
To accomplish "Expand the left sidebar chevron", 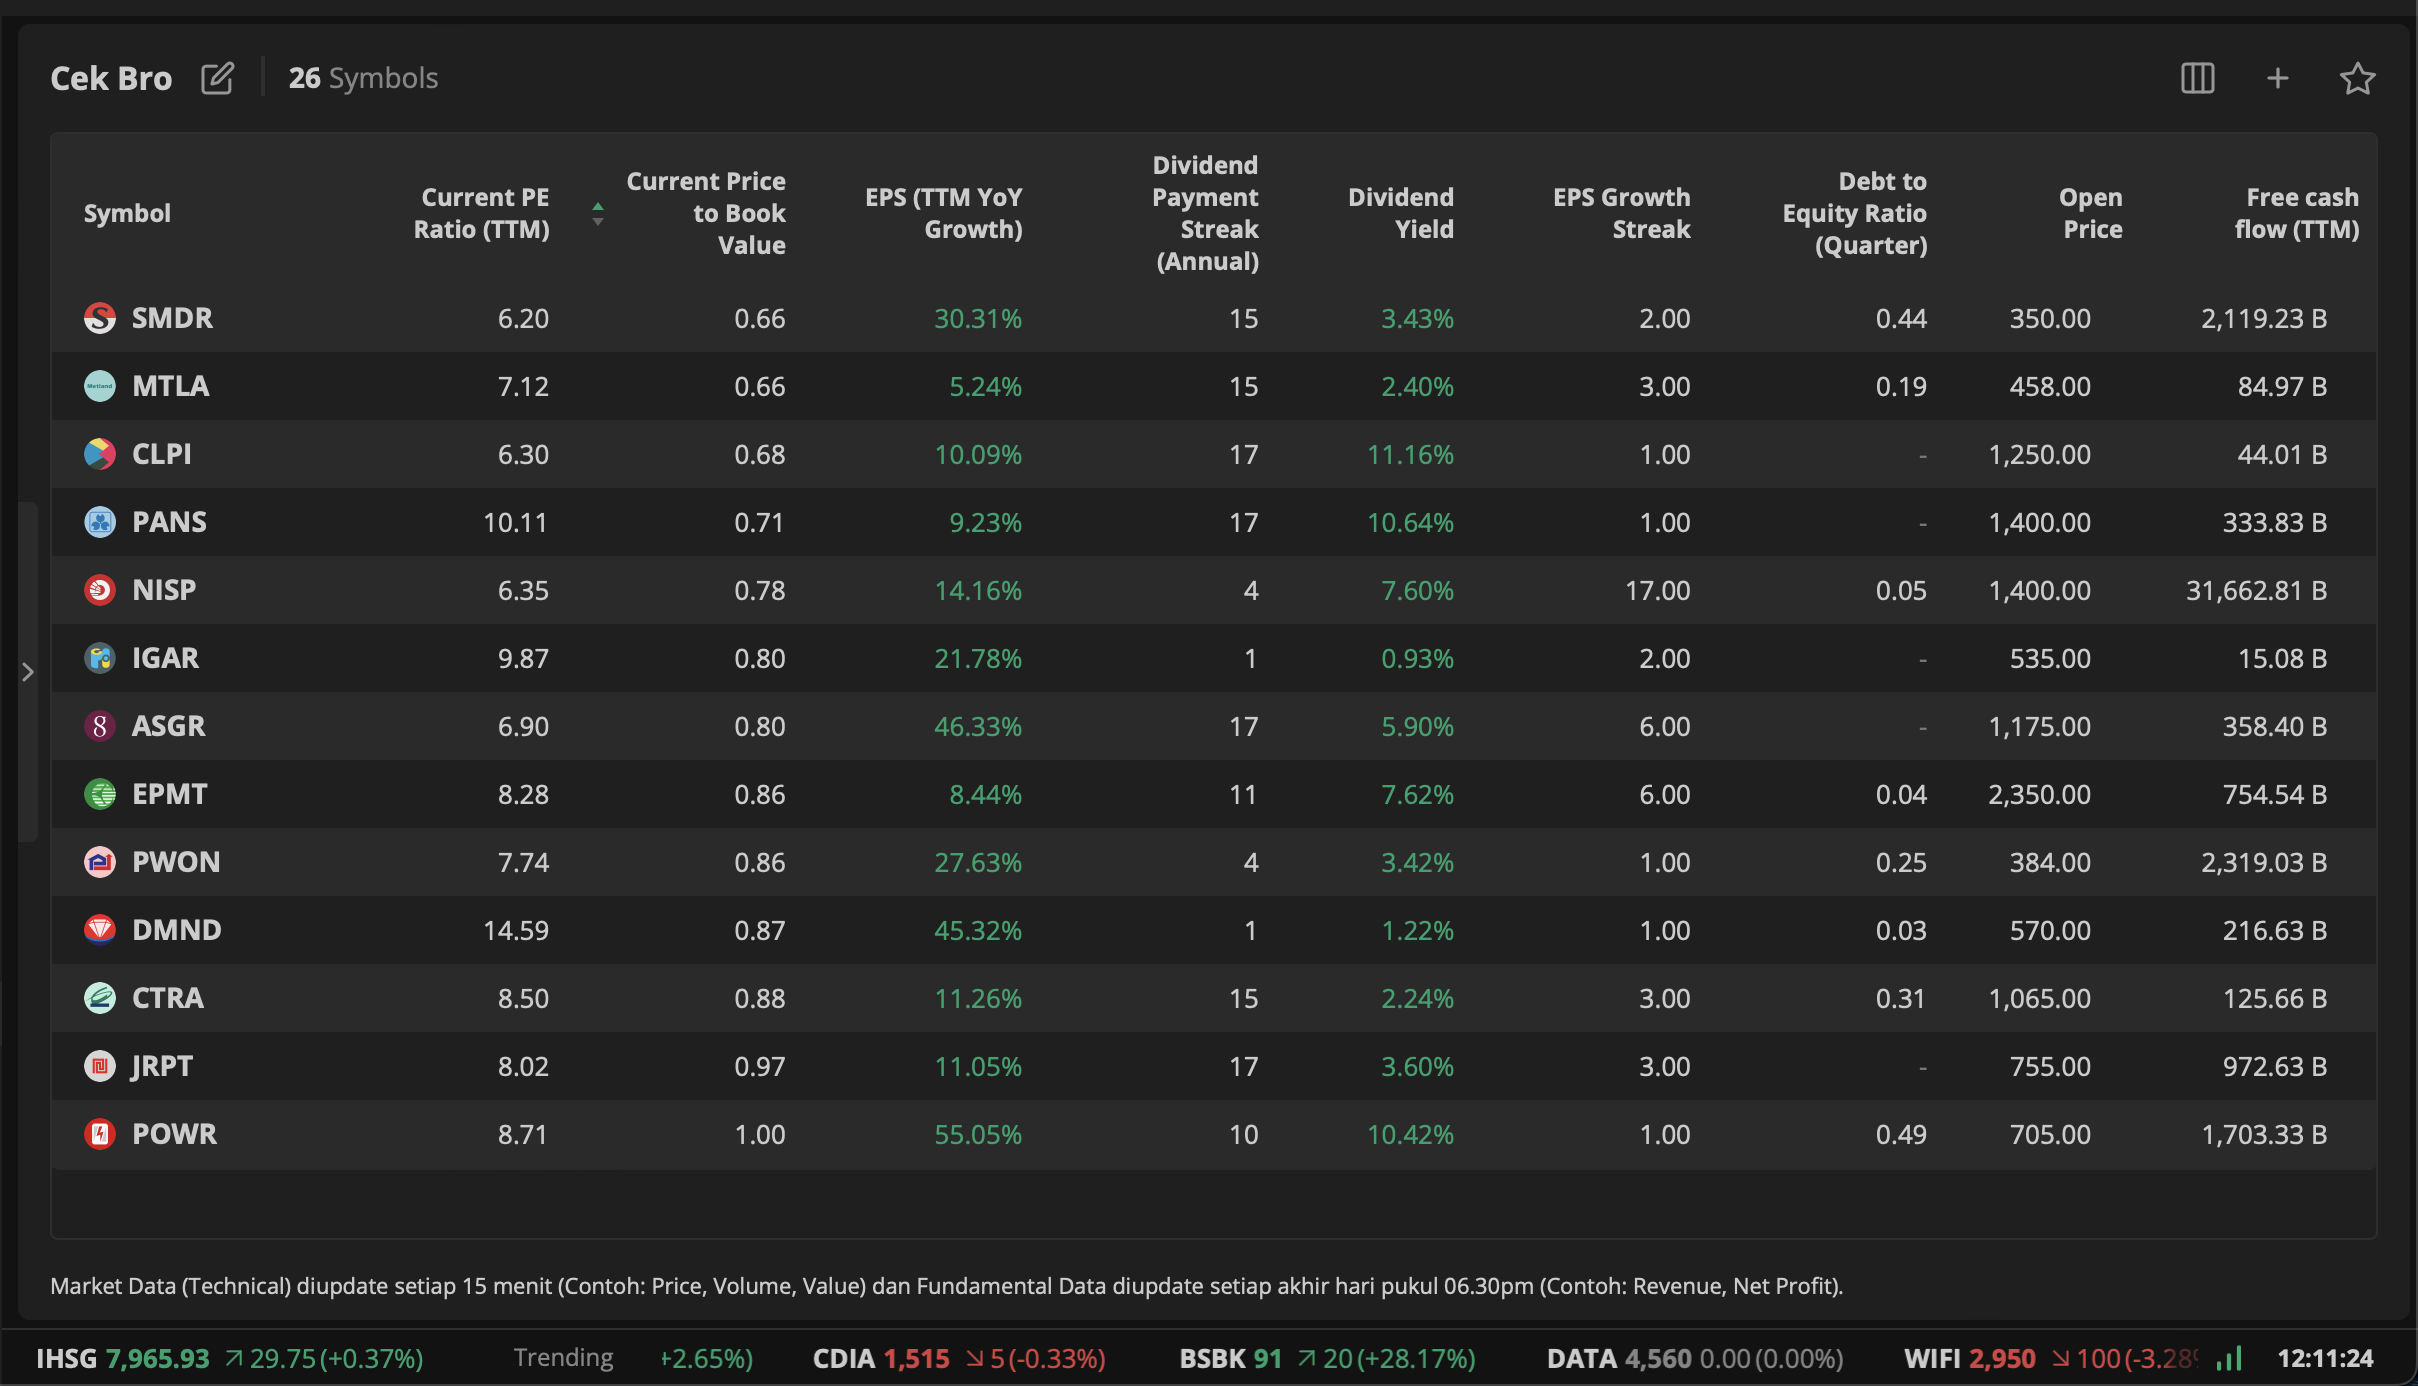I will [x=28, y=672].
